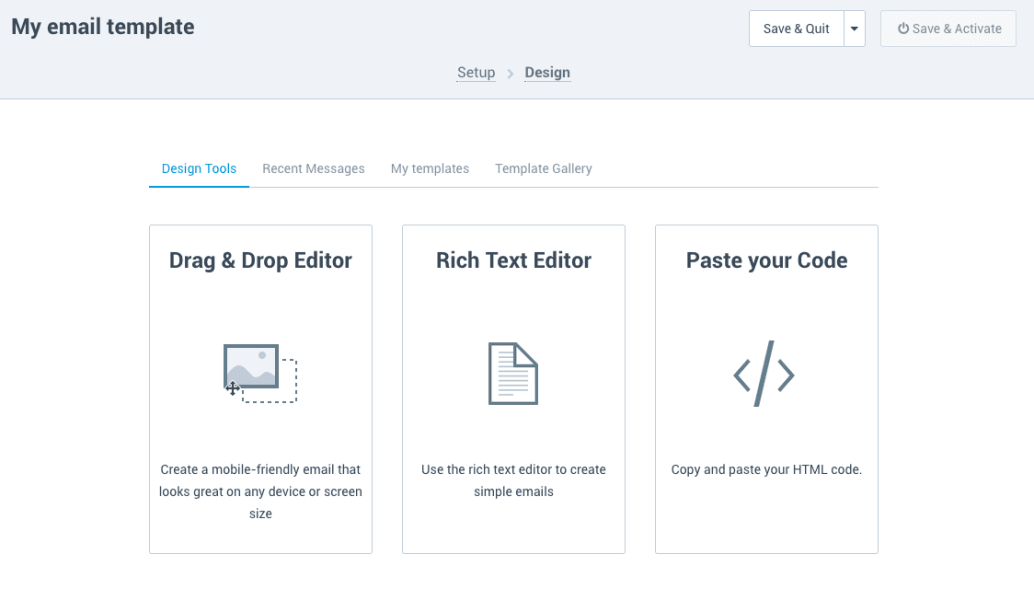Click the drag and drop image icon

260,373
